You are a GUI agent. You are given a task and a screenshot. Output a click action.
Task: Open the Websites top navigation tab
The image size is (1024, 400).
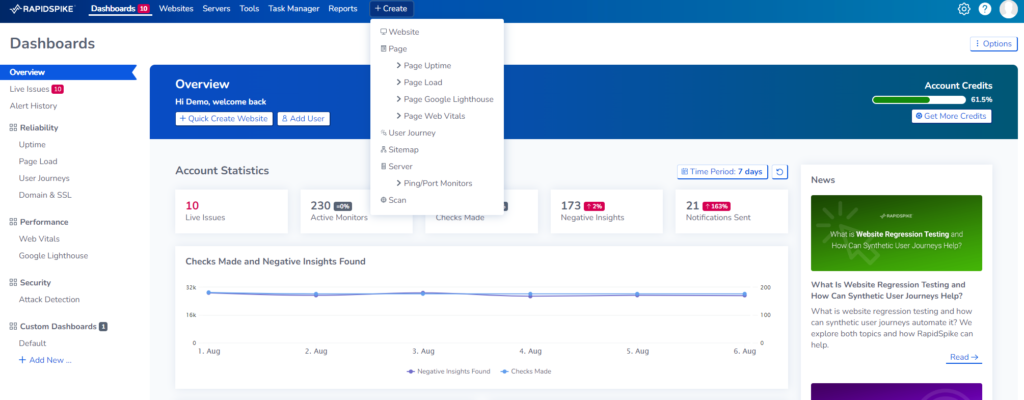pos(176,9)
